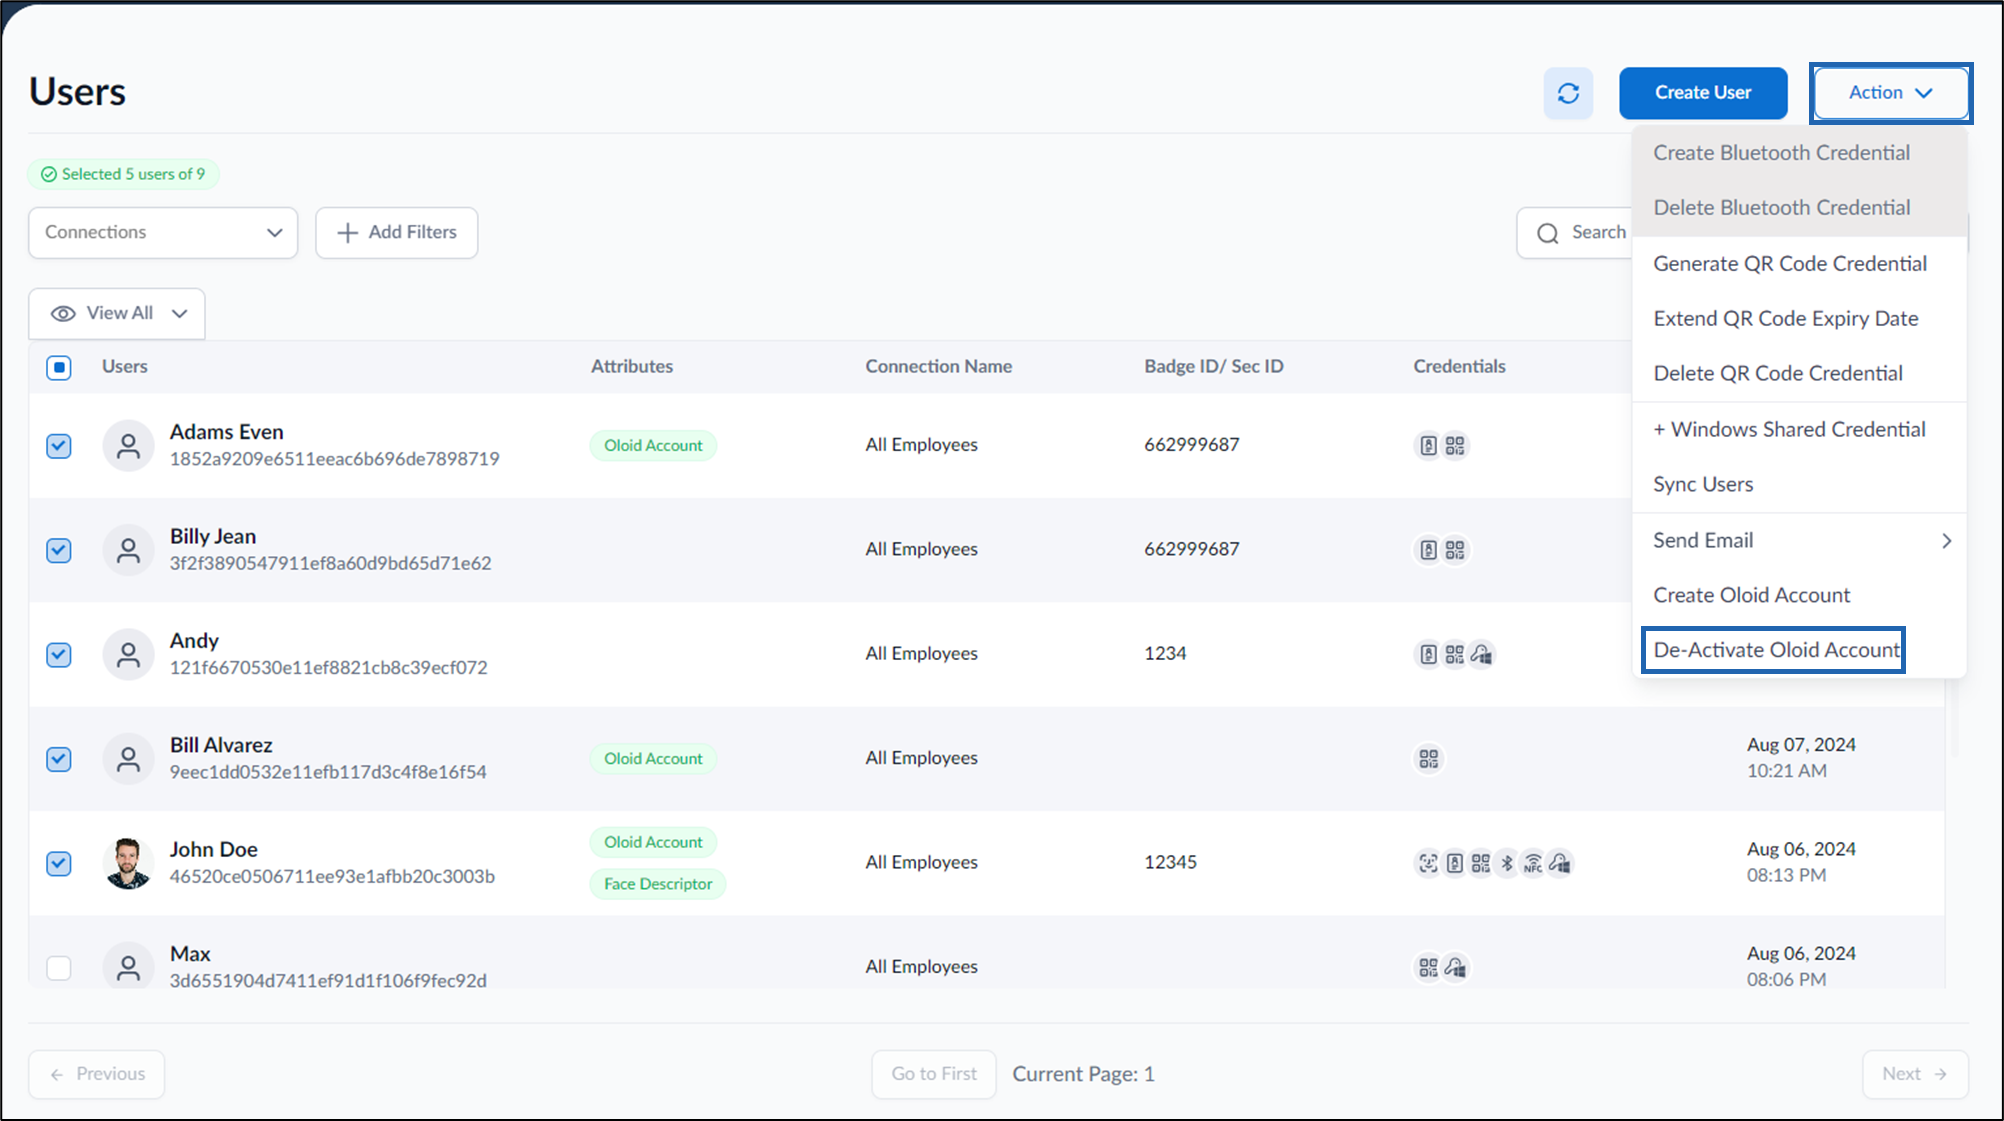Click the Windows key credential icon for Andy
Image resolution: width=2004 pixels, height=1121 pixels.
pyautogui.click(x=1482, y=654)
